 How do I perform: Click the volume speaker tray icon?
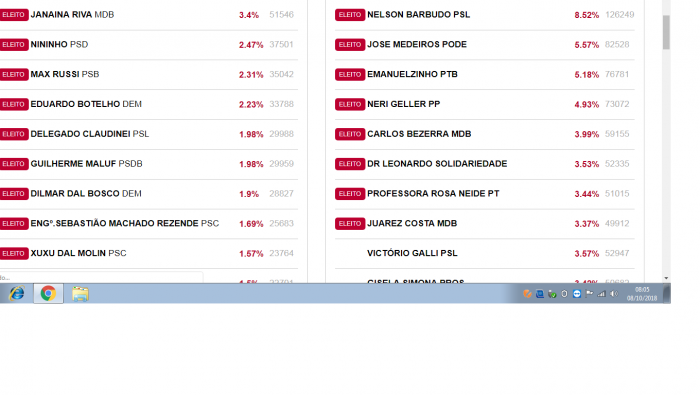[614, 294]
